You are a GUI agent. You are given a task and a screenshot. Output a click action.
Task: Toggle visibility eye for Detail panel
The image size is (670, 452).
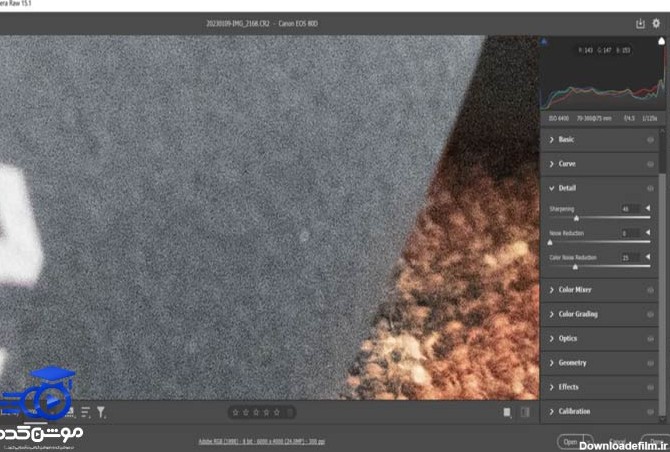tap(650, 188)
